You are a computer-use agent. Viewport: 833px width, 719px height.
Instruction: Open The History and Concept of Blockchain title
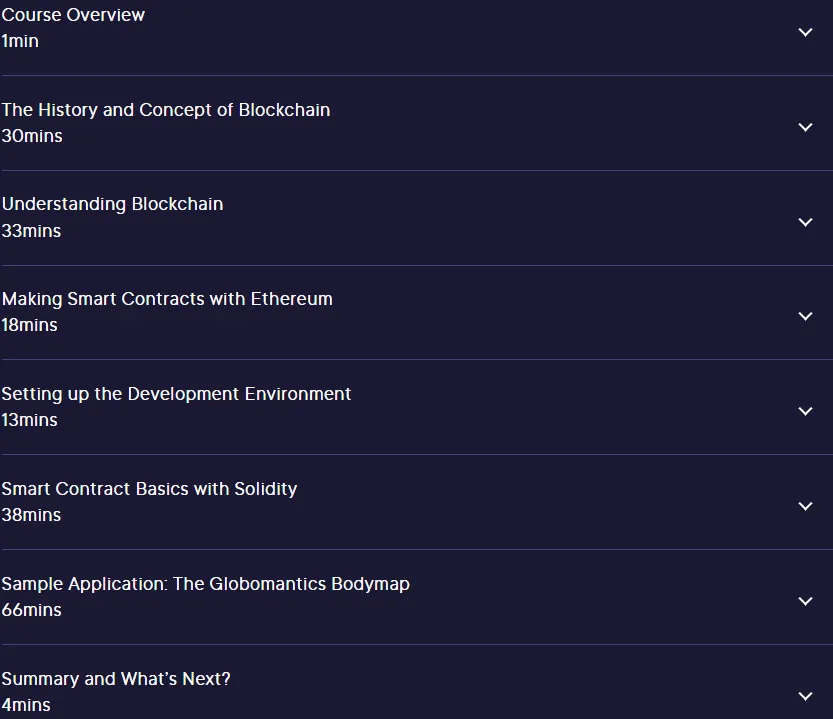coord(166,109)
